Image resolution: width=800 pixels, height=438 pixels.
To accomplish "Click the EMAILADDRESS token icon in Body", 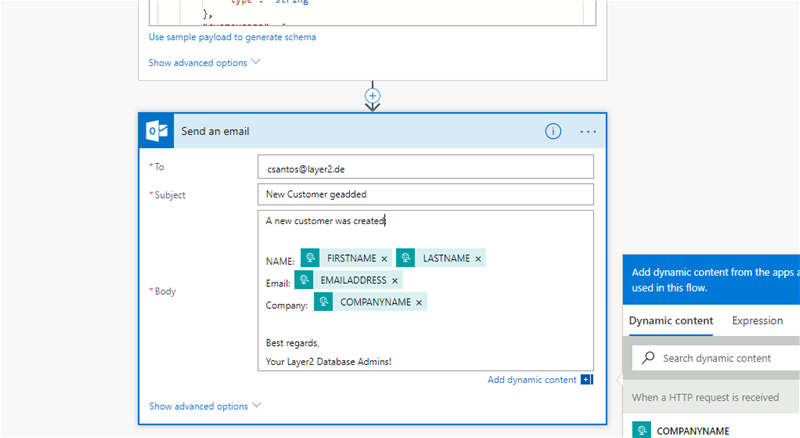I will [304, 280].
